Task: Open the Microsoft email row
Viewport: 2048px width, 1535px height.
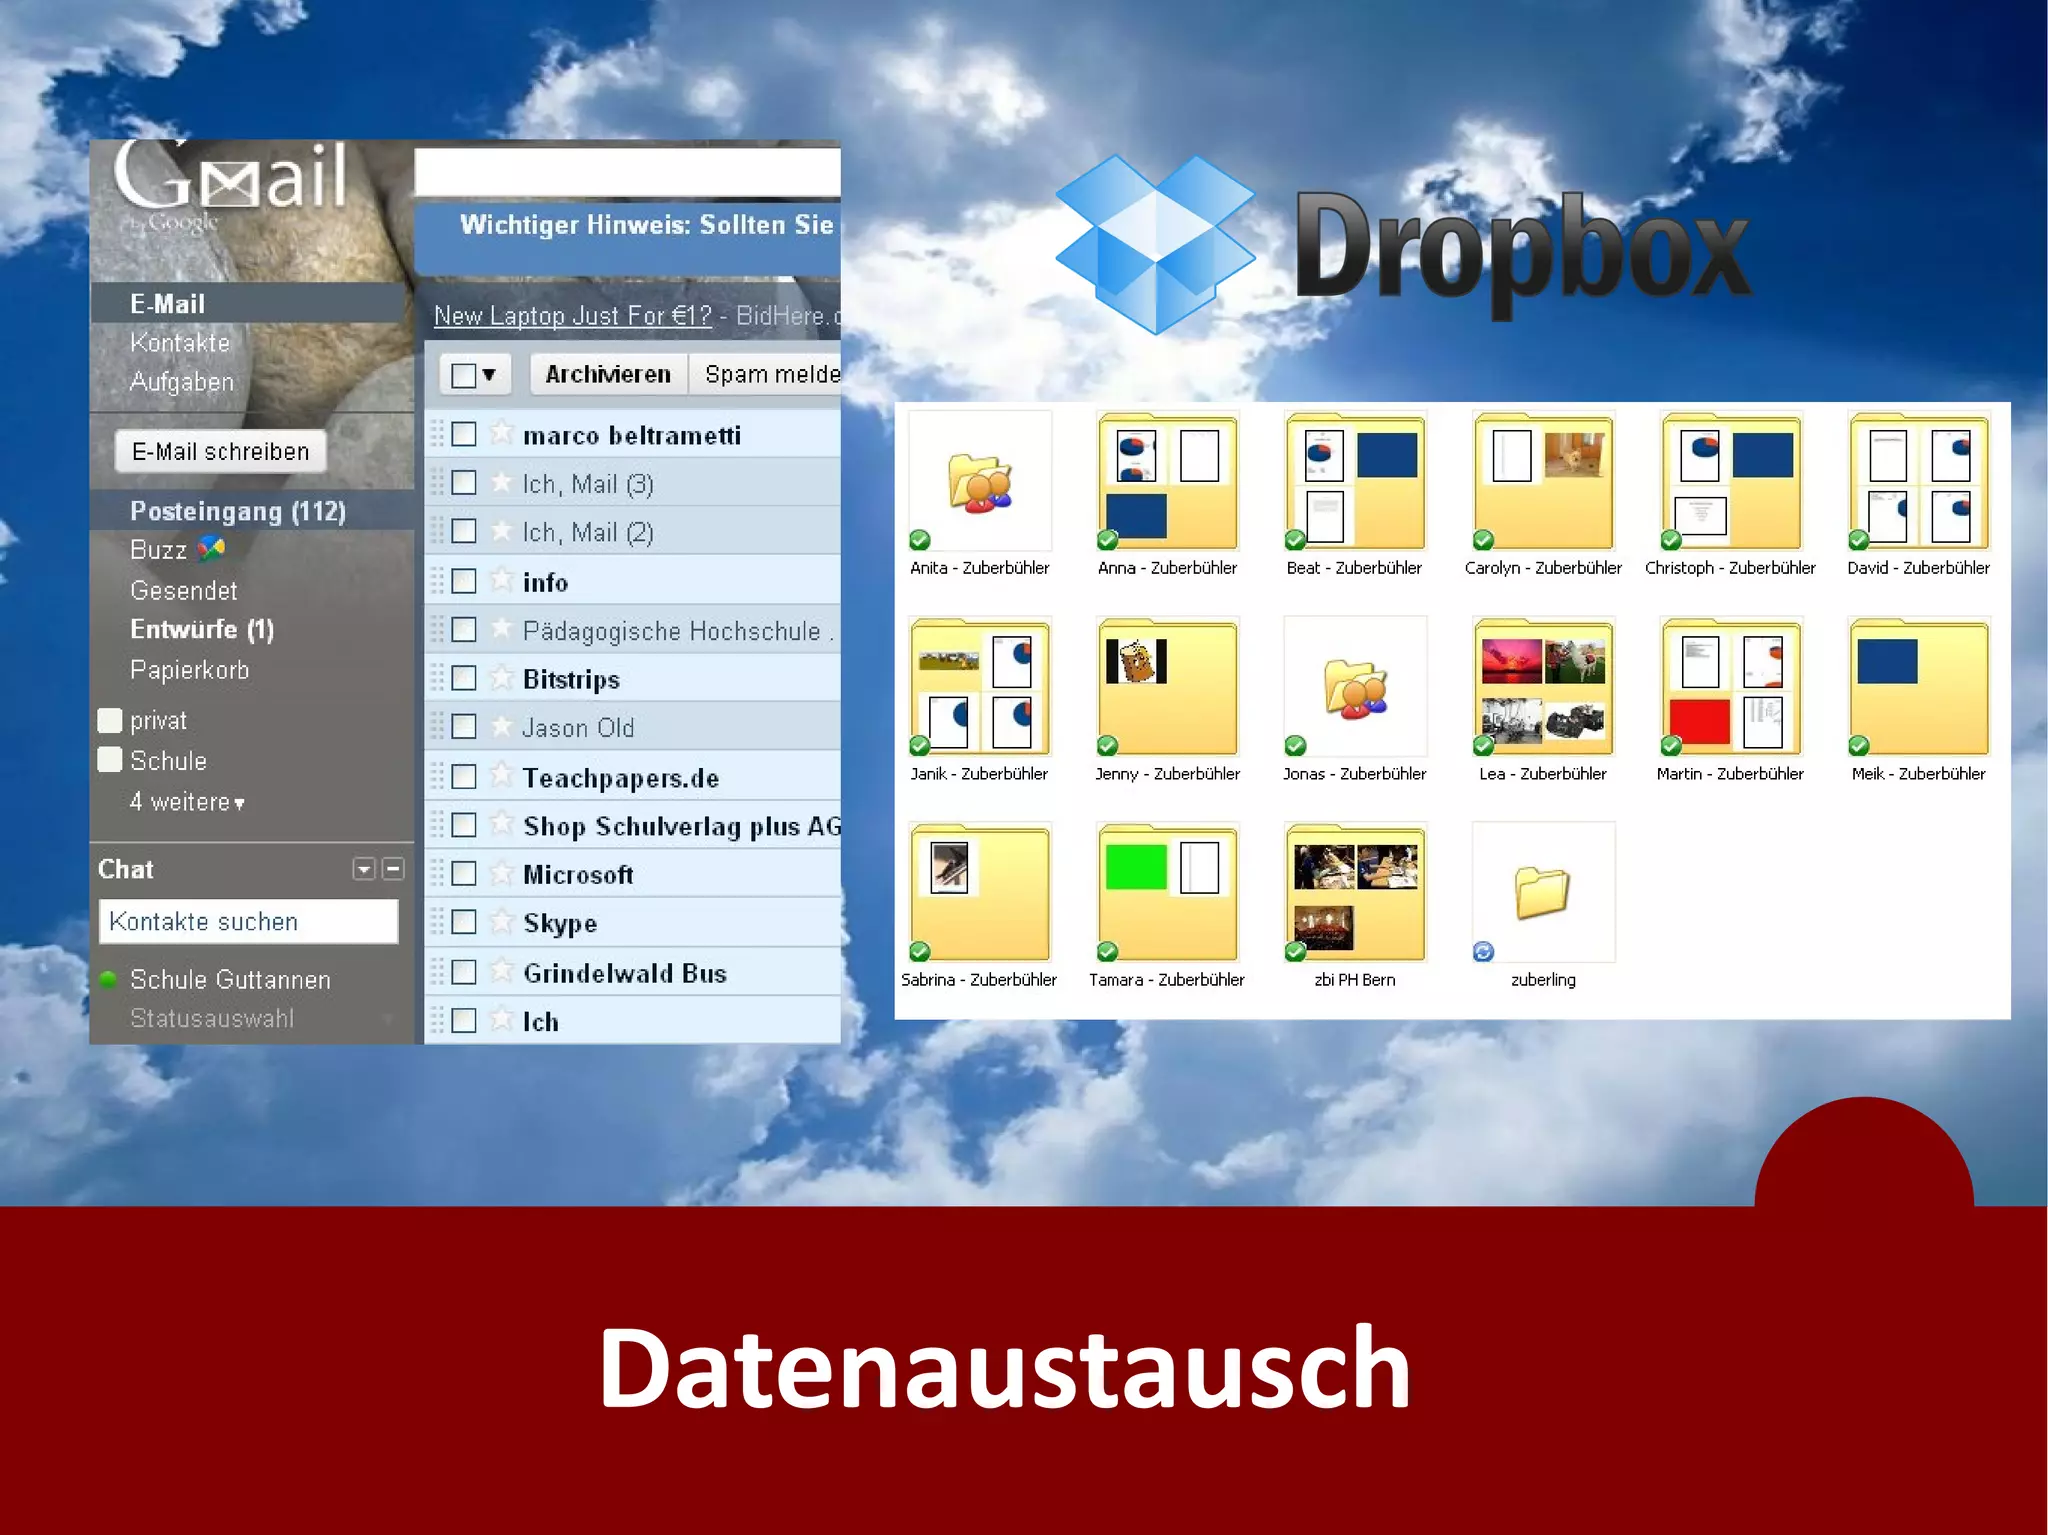Action: click(x=632, y=873)
